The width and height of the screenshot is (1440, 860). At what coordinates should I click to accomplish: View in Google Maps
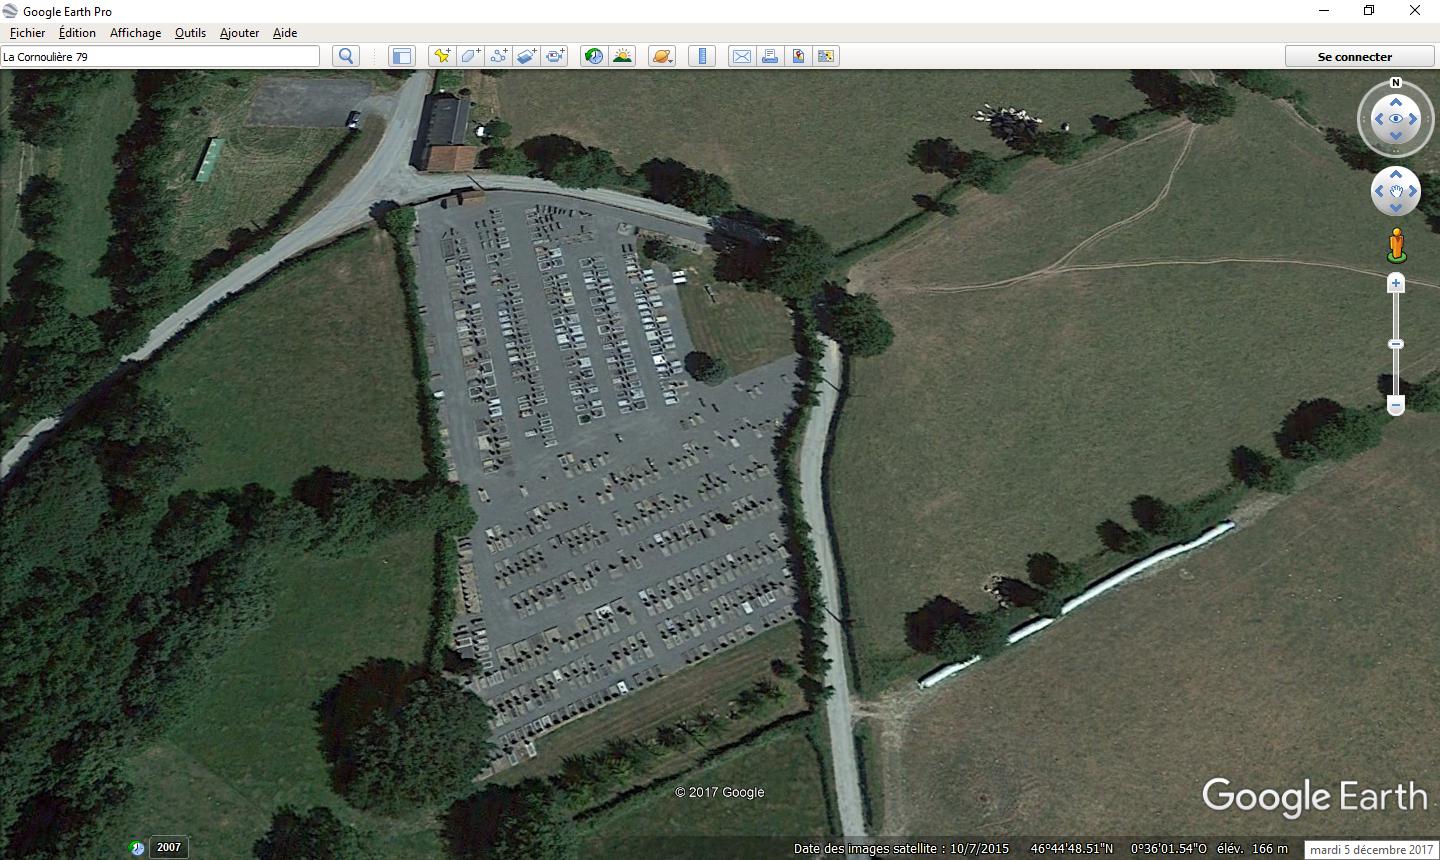[826, 56]
